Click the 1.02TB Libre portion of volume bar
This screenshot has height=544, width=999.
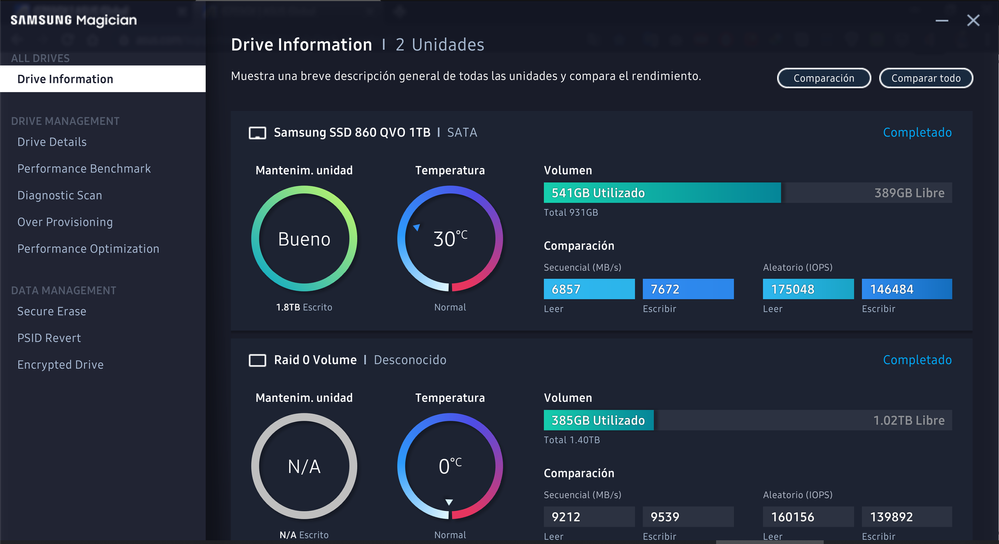[804, 420]
